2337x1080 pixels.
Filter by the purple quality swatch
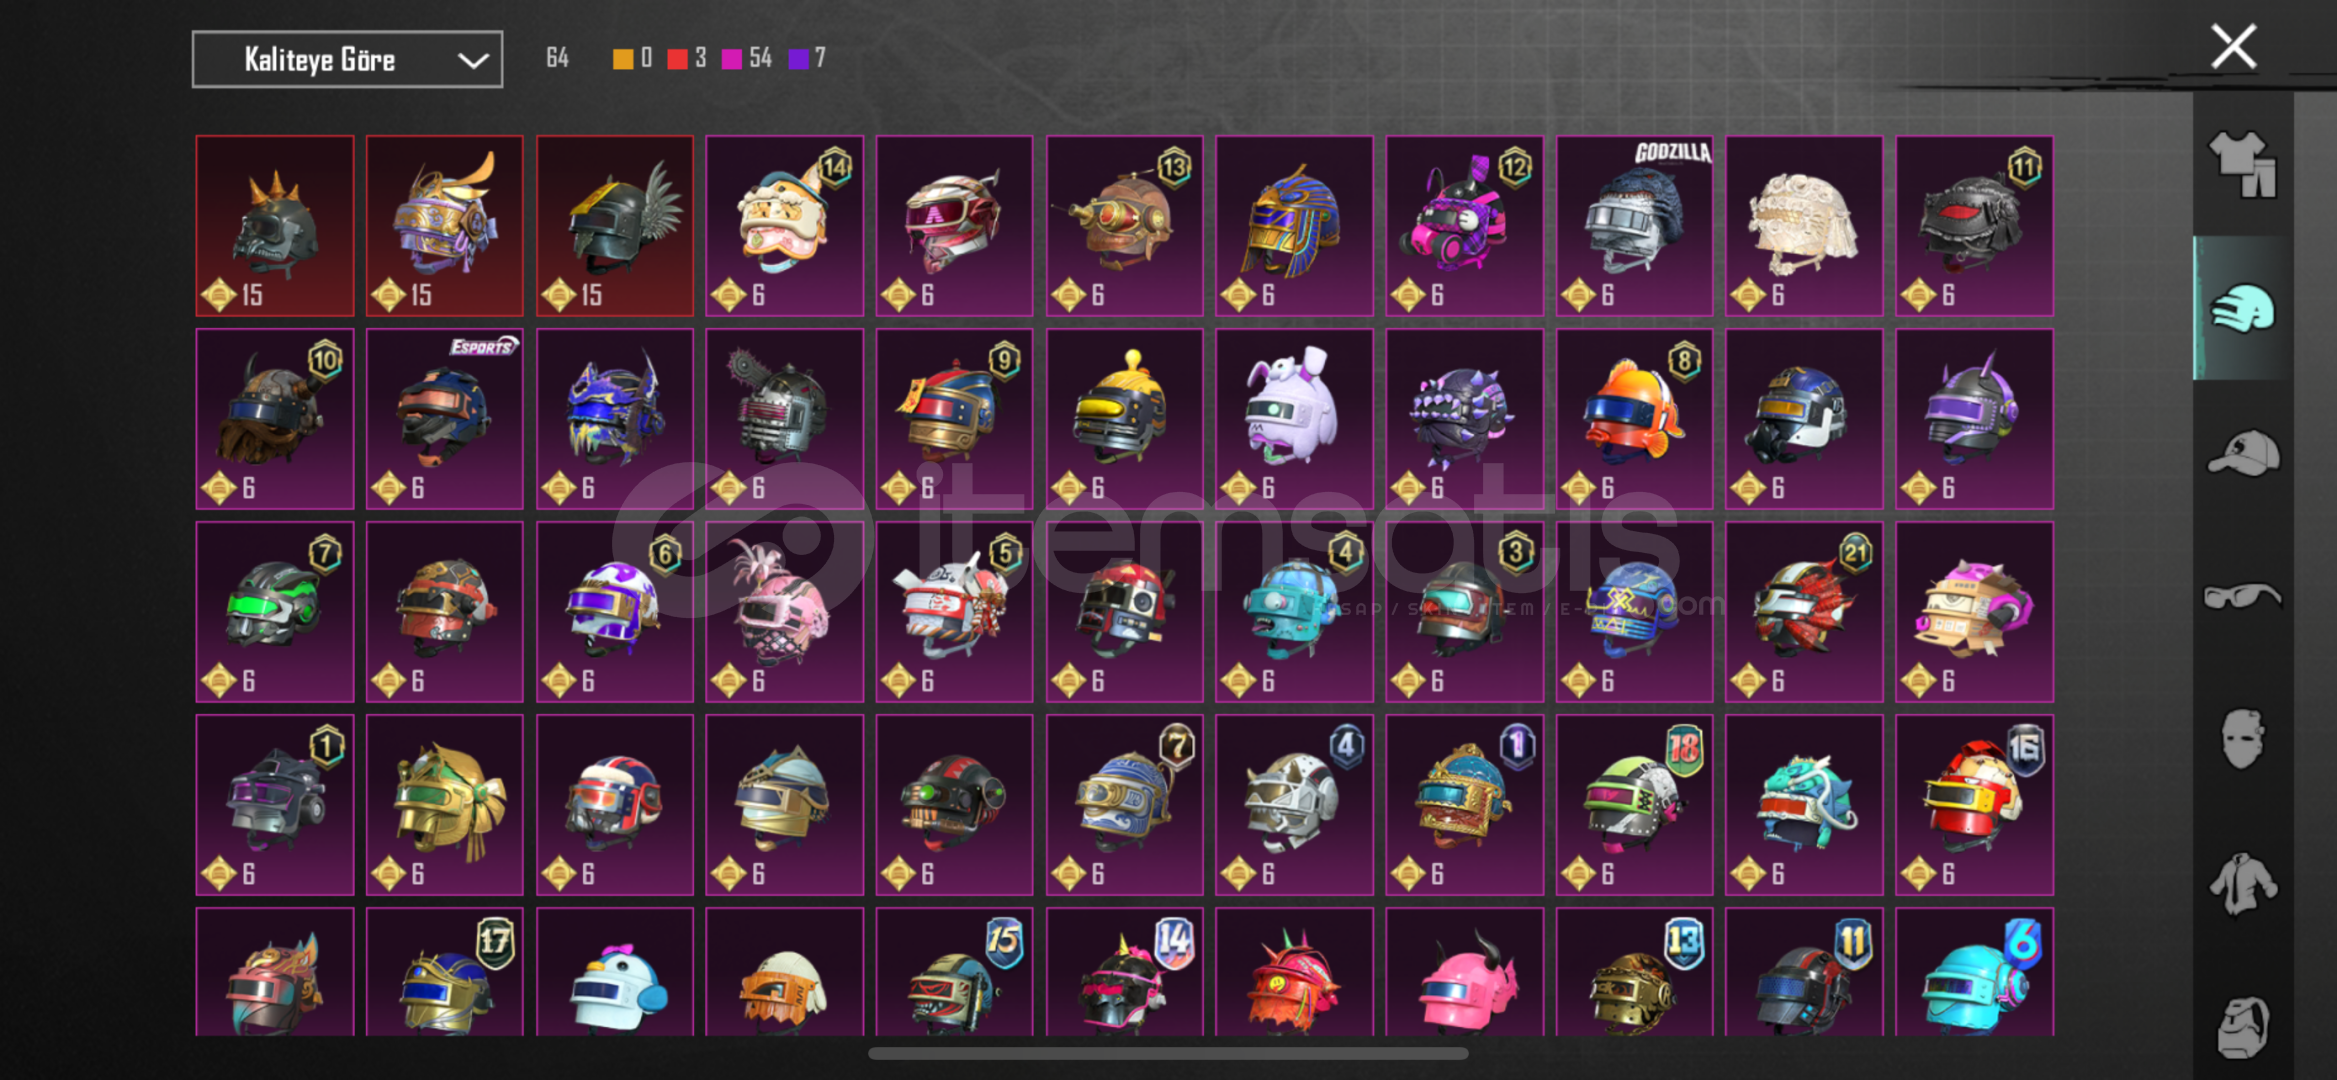tap(798, 59)
